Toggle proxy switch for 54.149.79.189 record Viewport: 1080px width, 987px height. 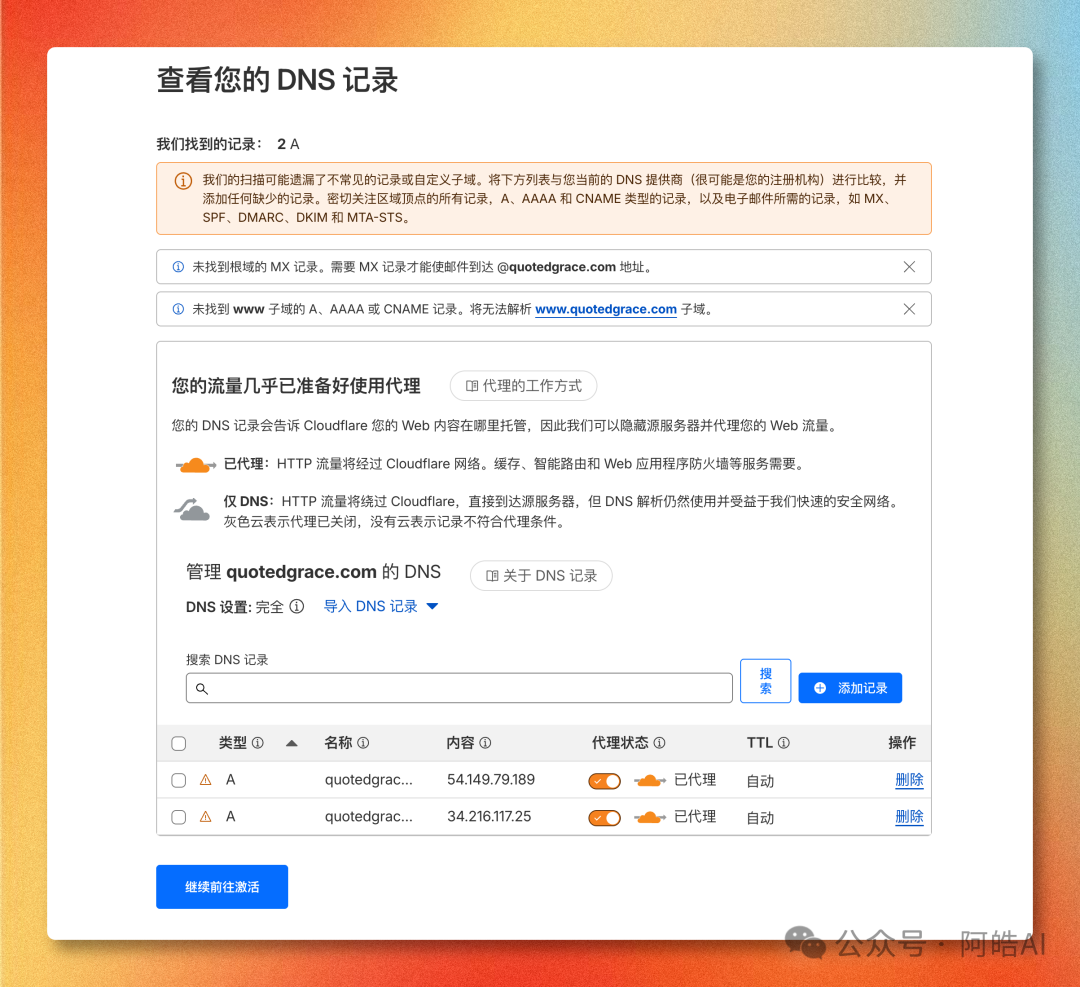pyautogui.click(x=604, y=781)
